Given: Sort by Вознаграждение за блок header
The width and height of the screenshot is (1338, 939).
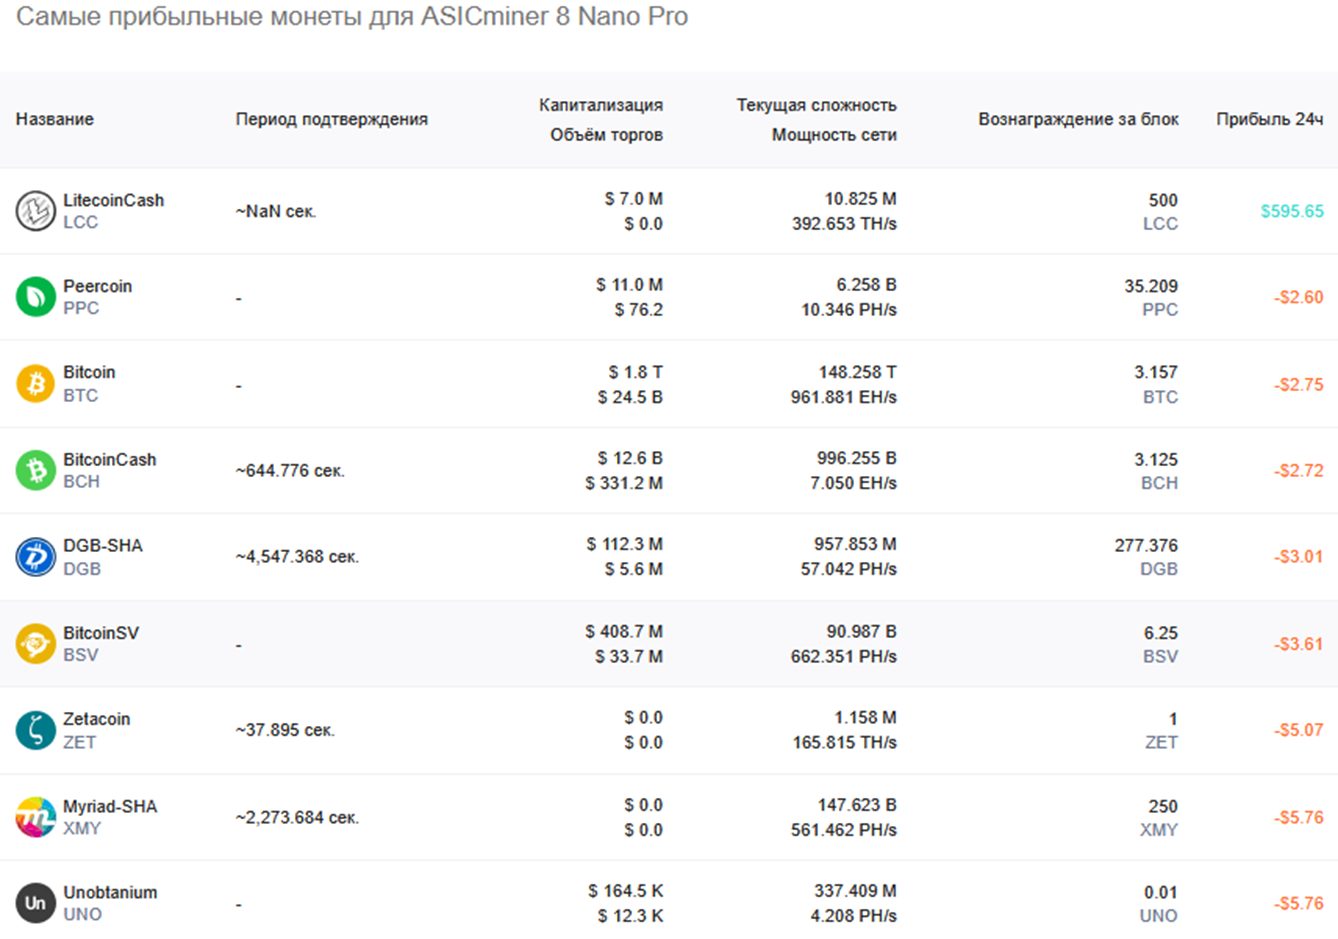Looking at the screenshot, I should (x=1078, y=119).
